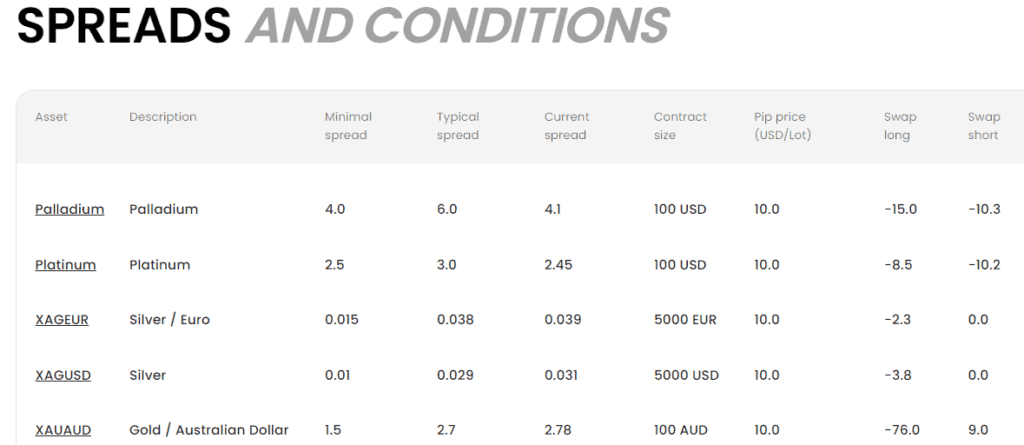The width and height of the screenshot is (1024, 445).
Task: Click the Swap short column header
Action: pos(984,126)
